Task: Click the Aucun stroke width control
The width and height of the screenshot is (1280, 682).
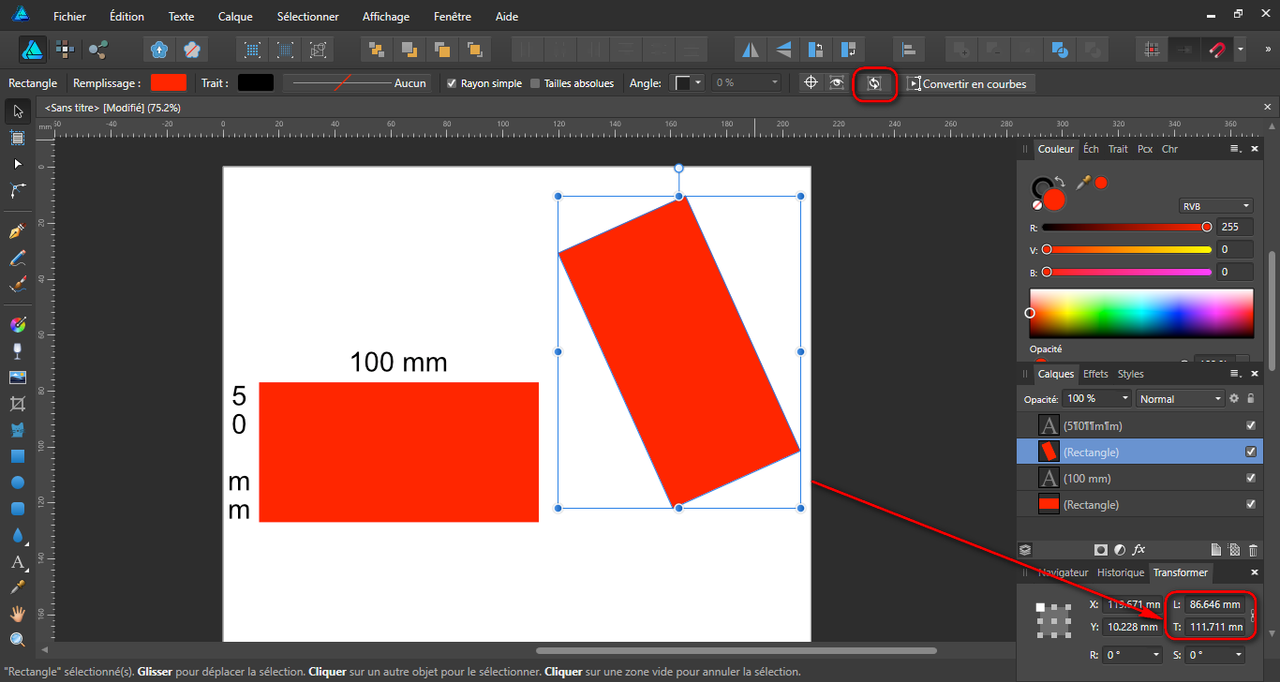Action: pos(356,83)
